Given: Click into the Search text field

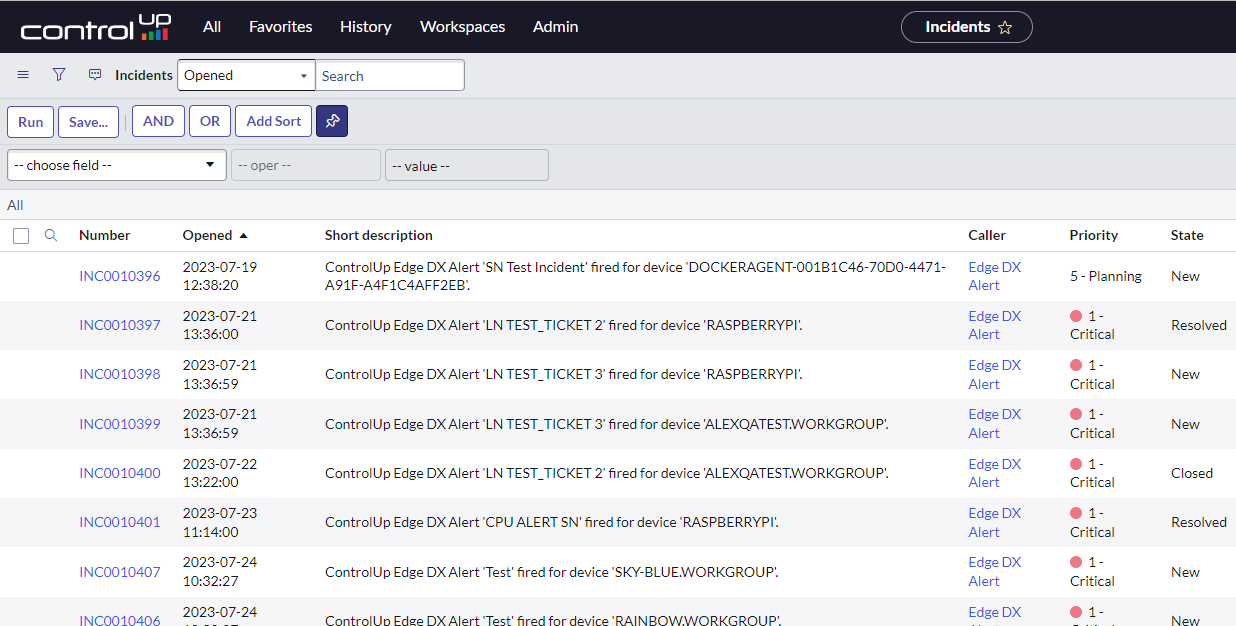Looking at the screenshot, I should tap(390, 76).
